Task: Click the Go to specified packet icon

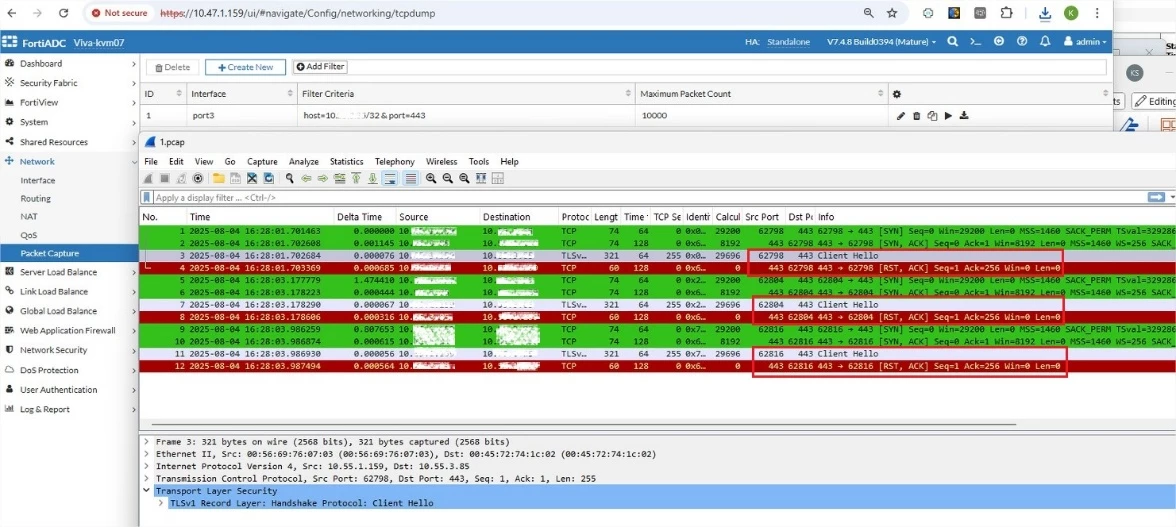Action: click(x=339, y=178)
